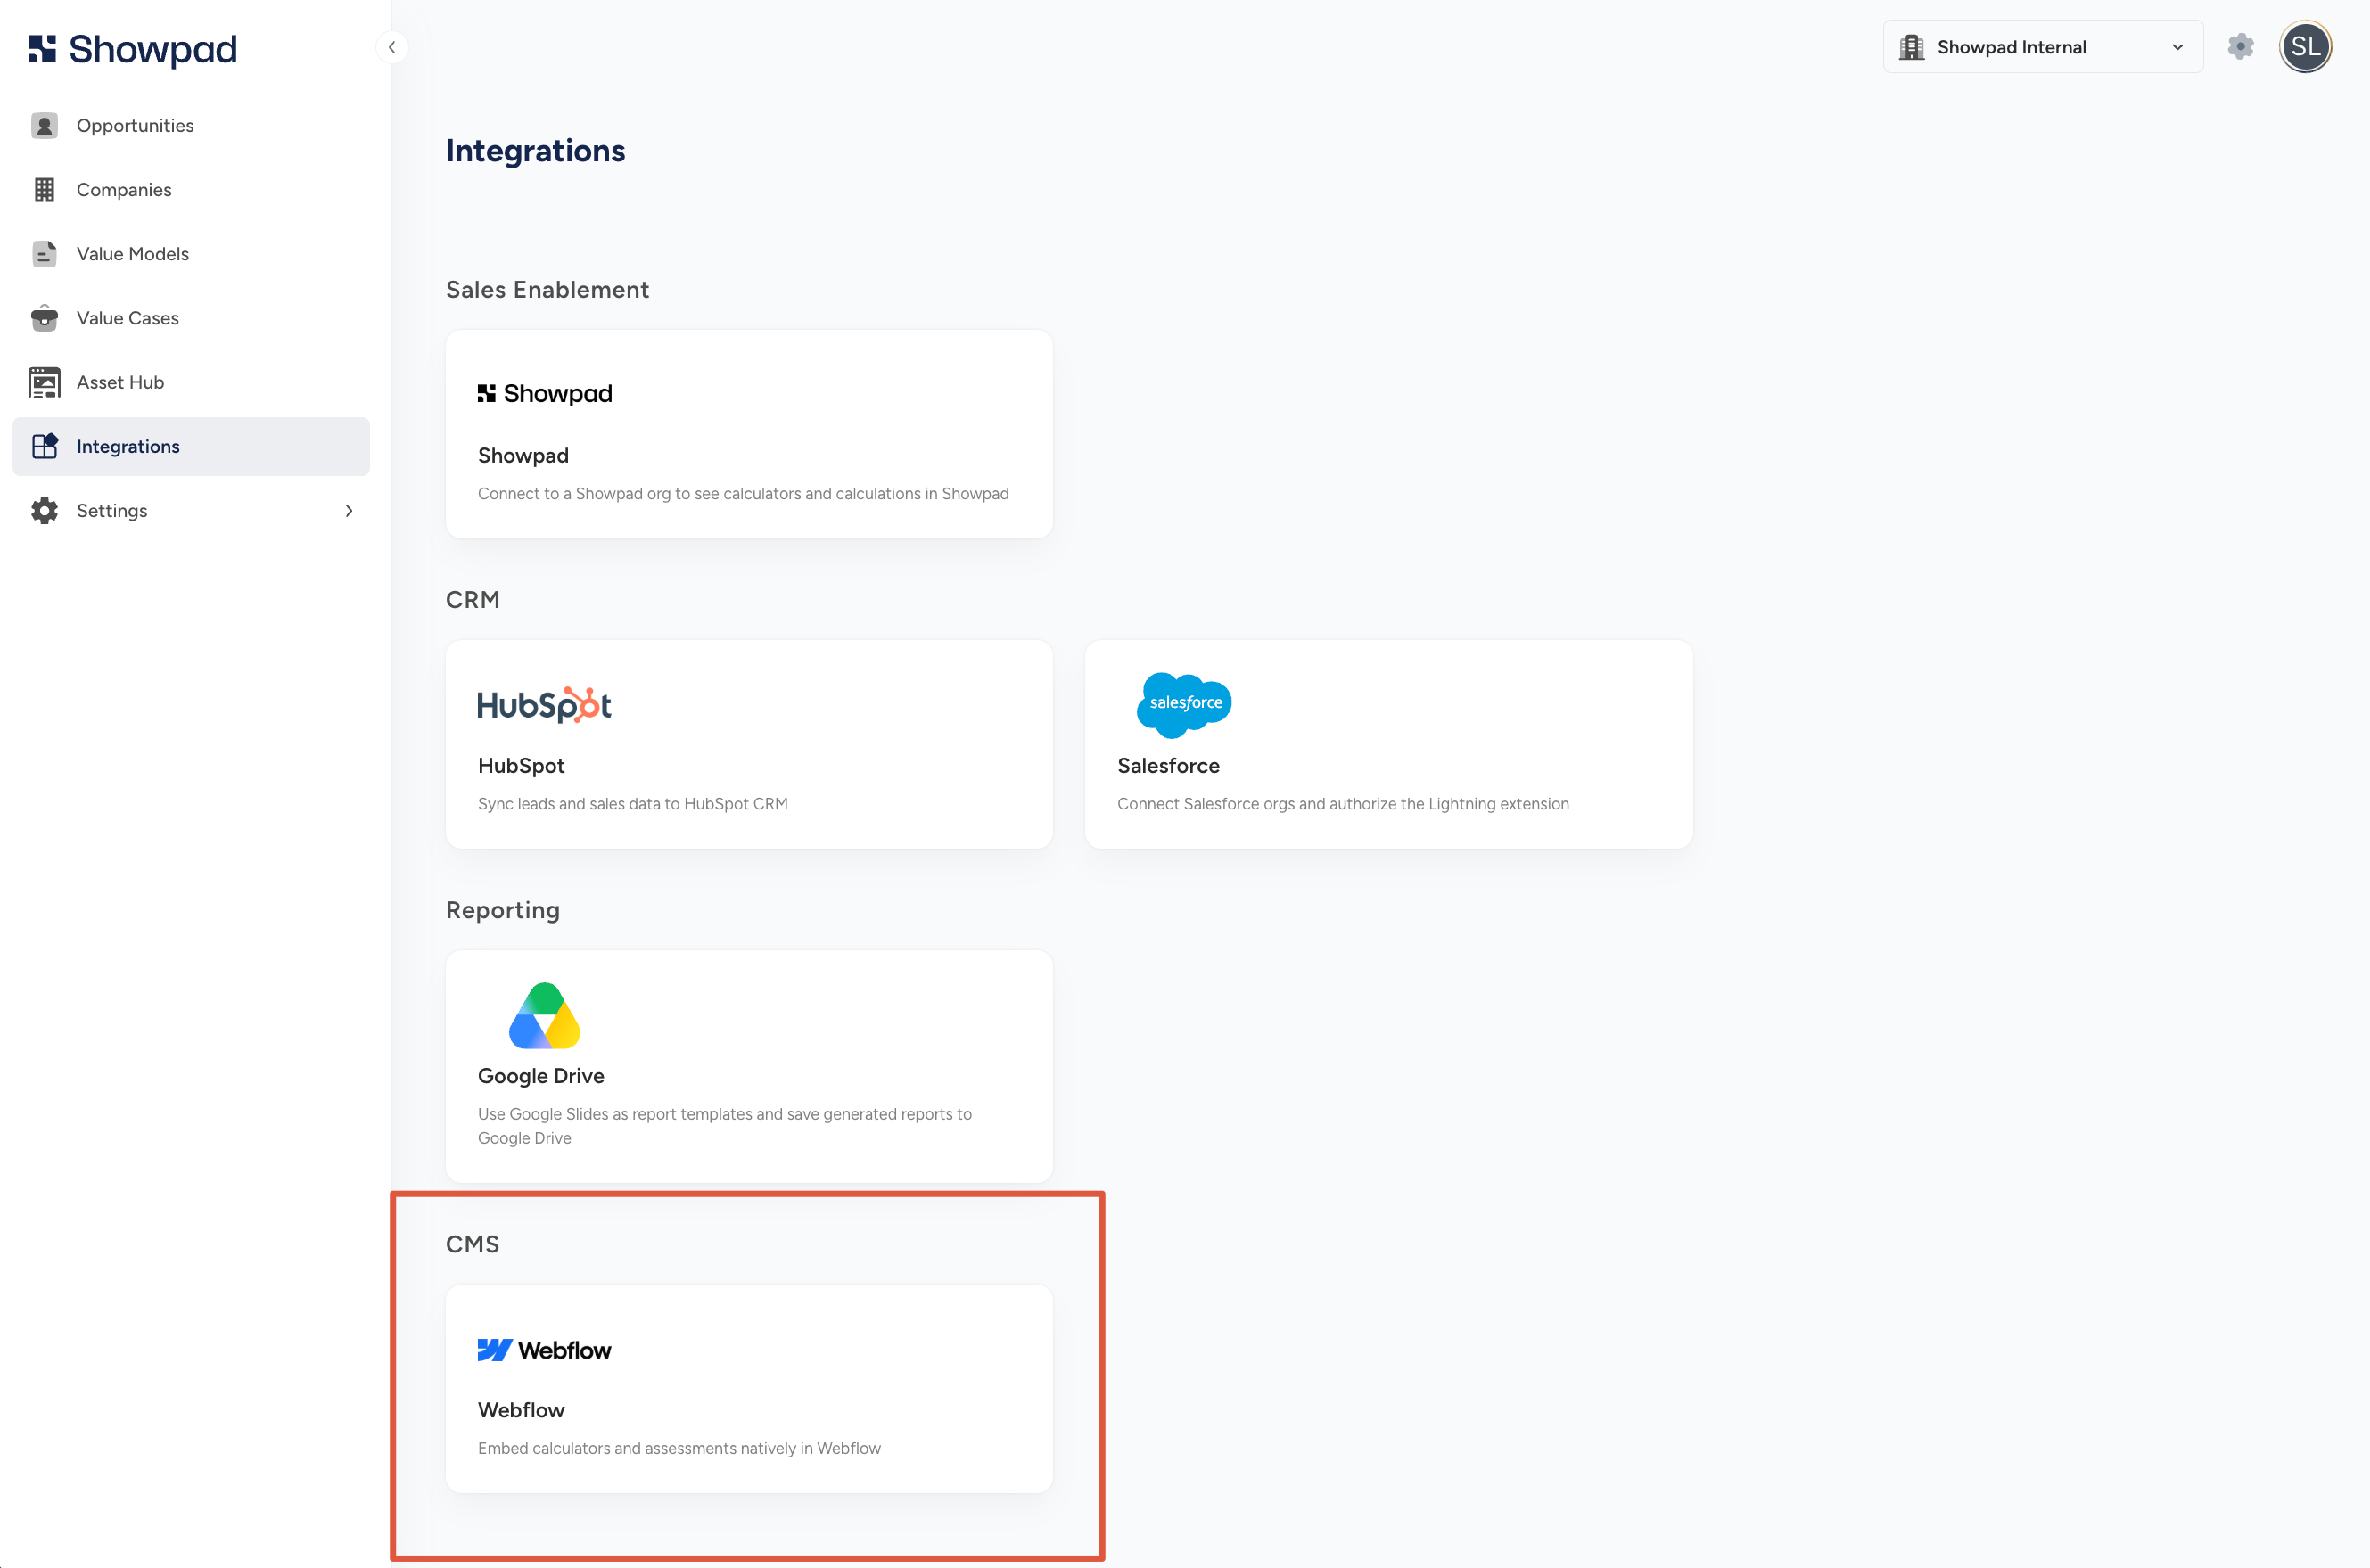The height and width of the screenshot is (1568, 2370).
Task: Click the Salesforce cloud logo
Action: coord(1184,704)
